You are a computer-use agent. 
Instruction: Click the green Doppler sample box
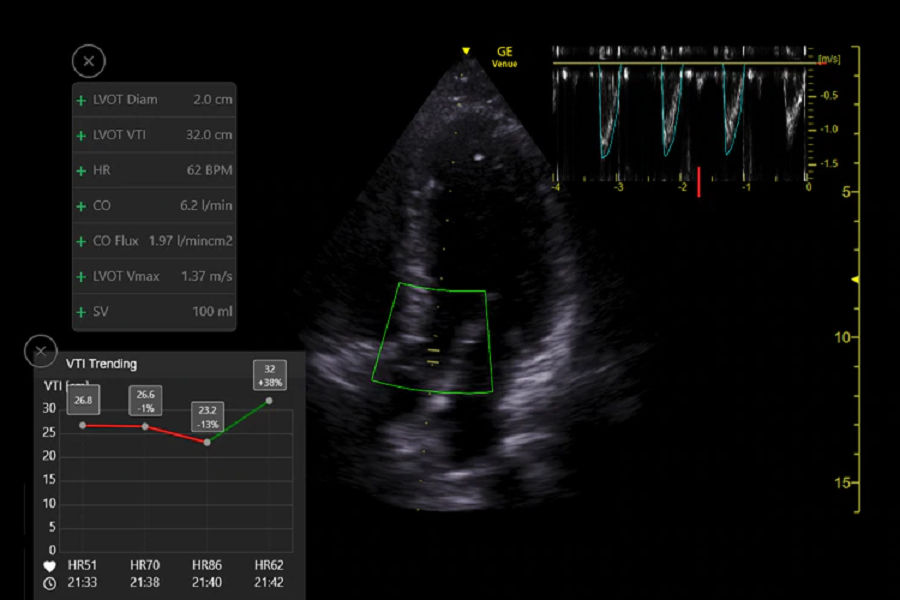[x=435, y=338]
